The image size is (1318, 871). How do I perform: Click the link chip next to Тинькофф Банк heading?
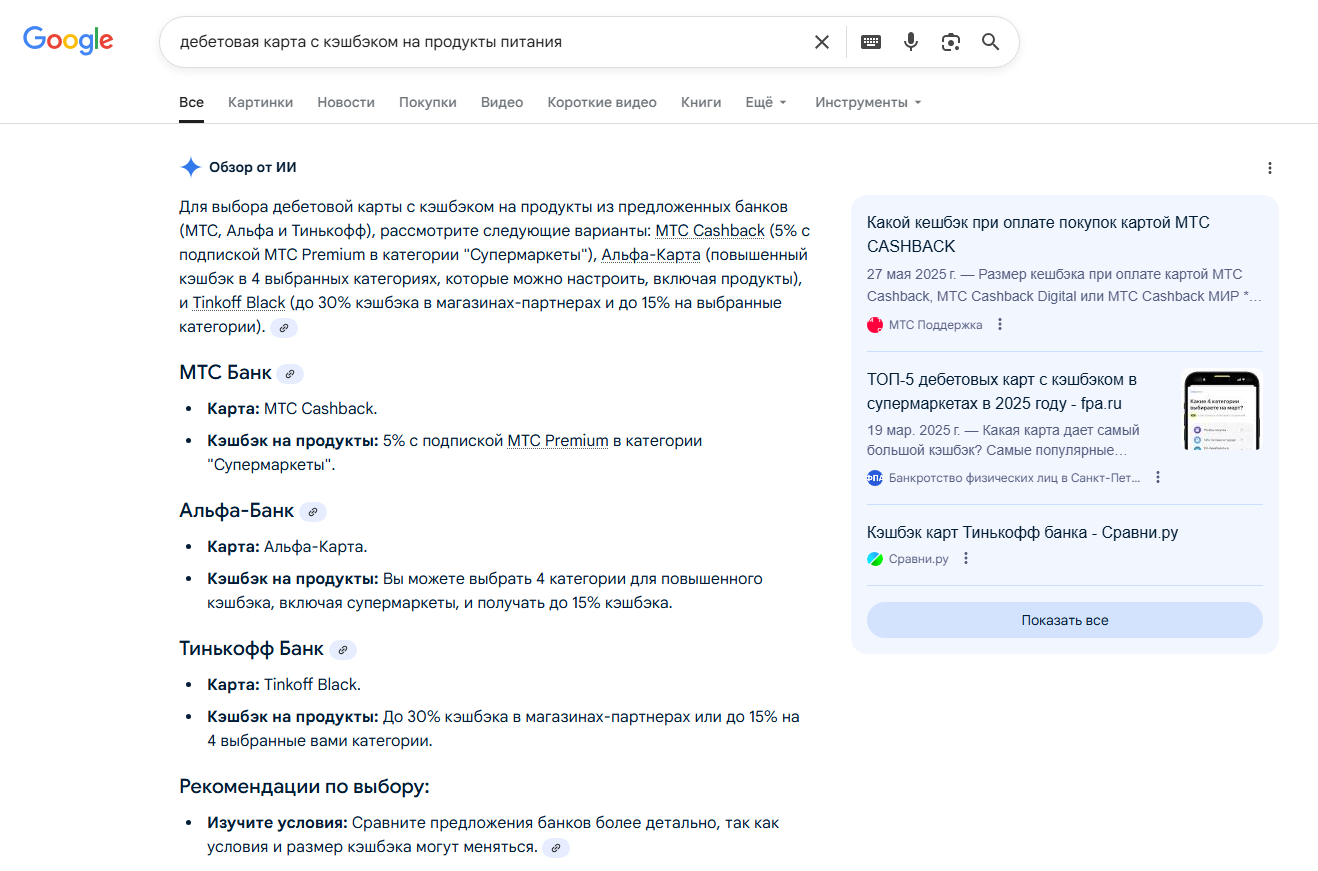tap(343, 650)
